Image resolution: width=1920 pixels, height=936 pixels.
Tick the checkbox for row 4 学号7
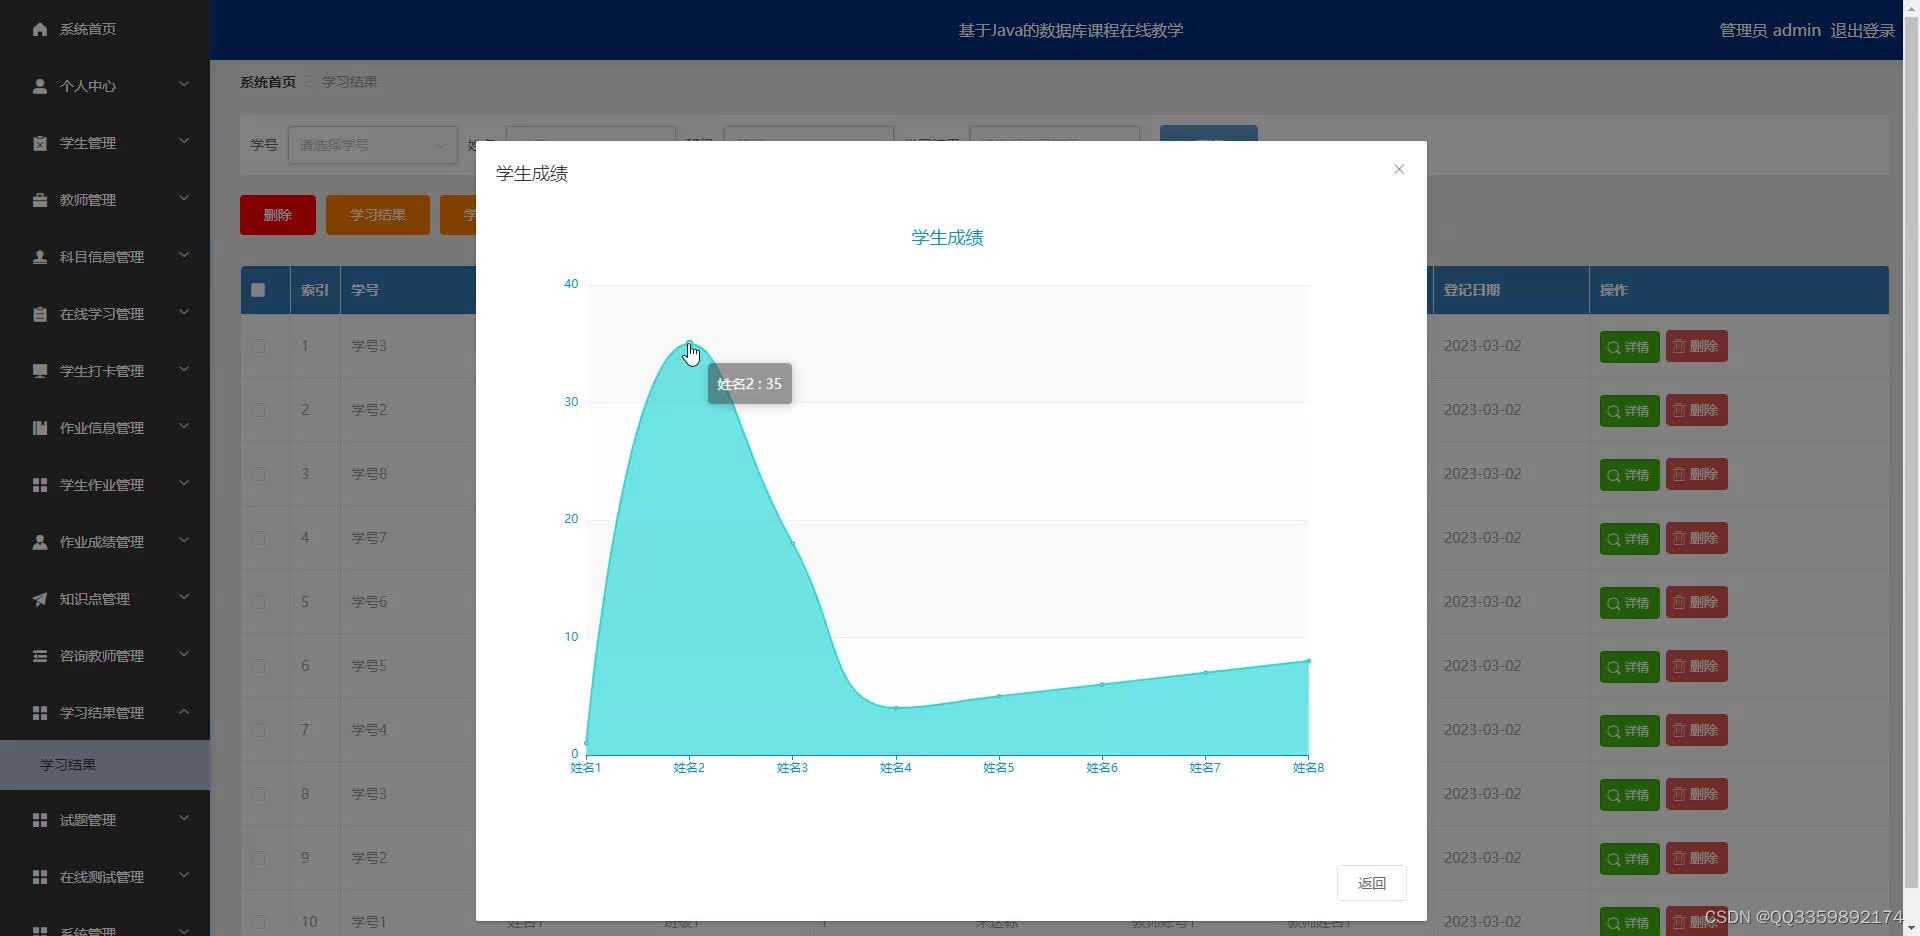pos(259,538)
